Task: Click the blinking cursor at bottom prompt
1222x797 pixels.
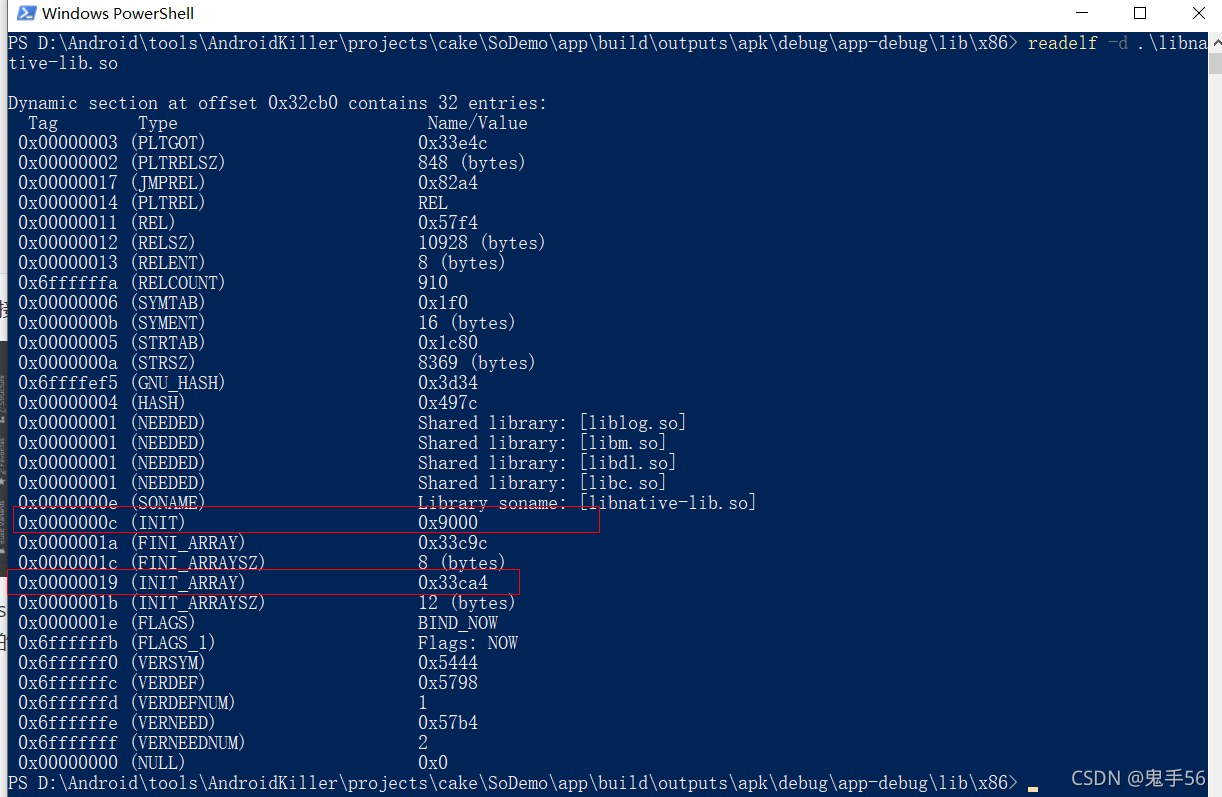Action: [x=1033, y=786]
